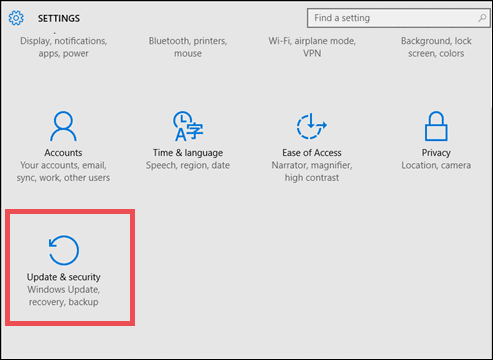The height and width of the screenshot is (360, 493).
Task: Click the 'Bluetooth, printers, mouse' description
Action: [188, 47]
